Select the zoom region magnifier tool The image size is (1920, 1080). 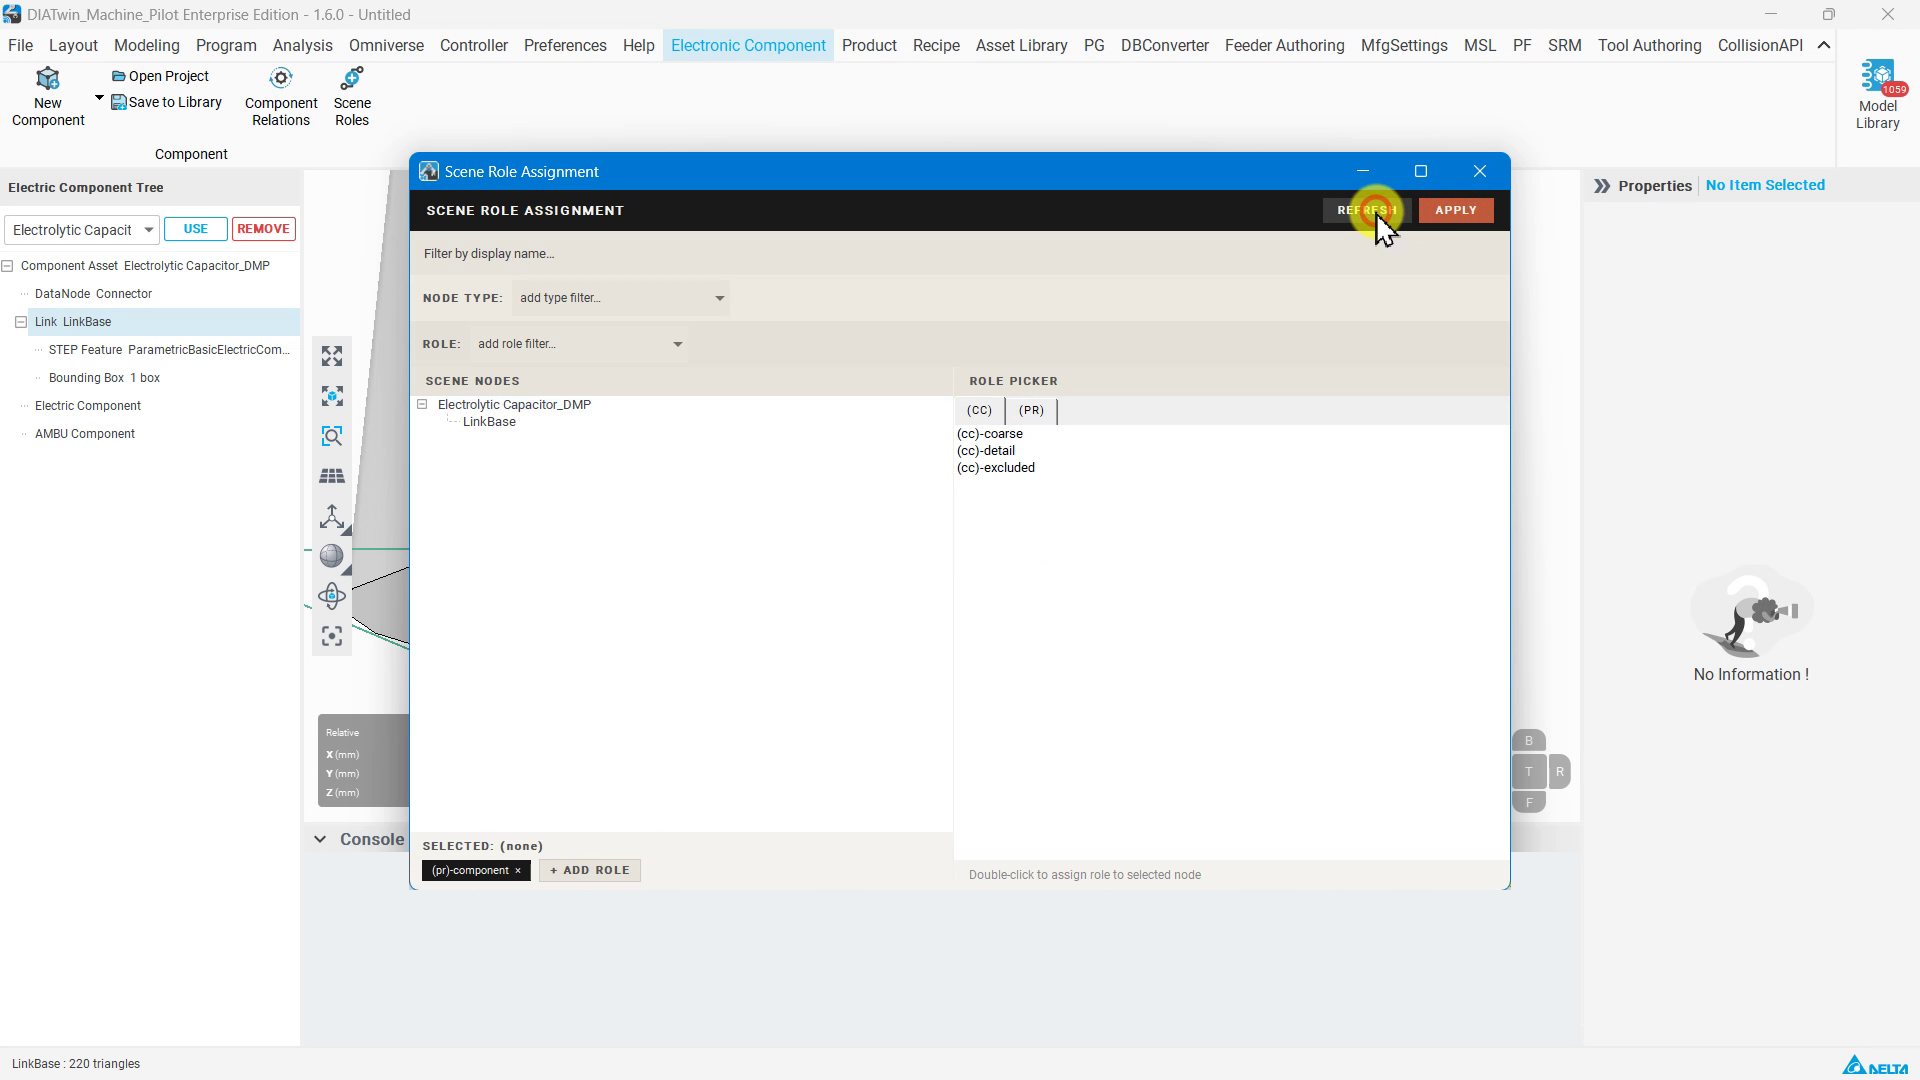tap(332, 437)
